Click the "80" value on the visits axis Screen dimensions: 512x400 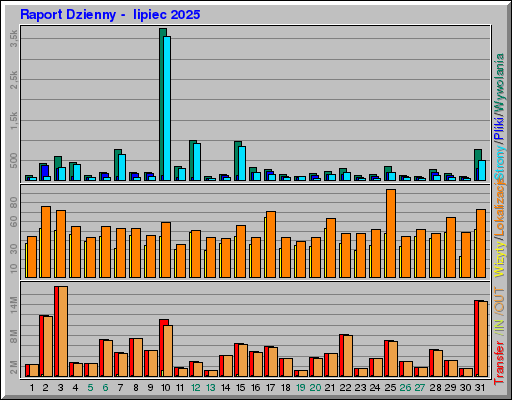coord(14,202)
